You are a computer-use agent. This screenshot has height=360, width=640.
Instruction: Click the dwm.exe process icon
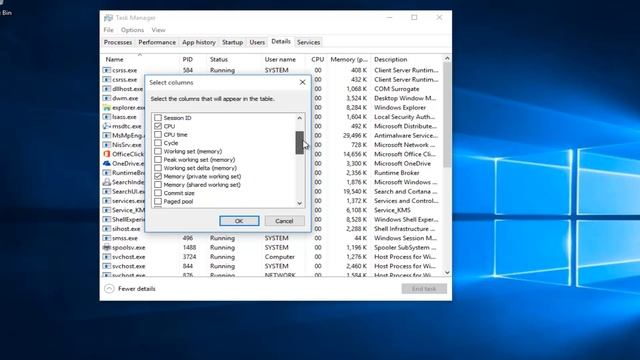pyautogui.click(x=107, y=98)
